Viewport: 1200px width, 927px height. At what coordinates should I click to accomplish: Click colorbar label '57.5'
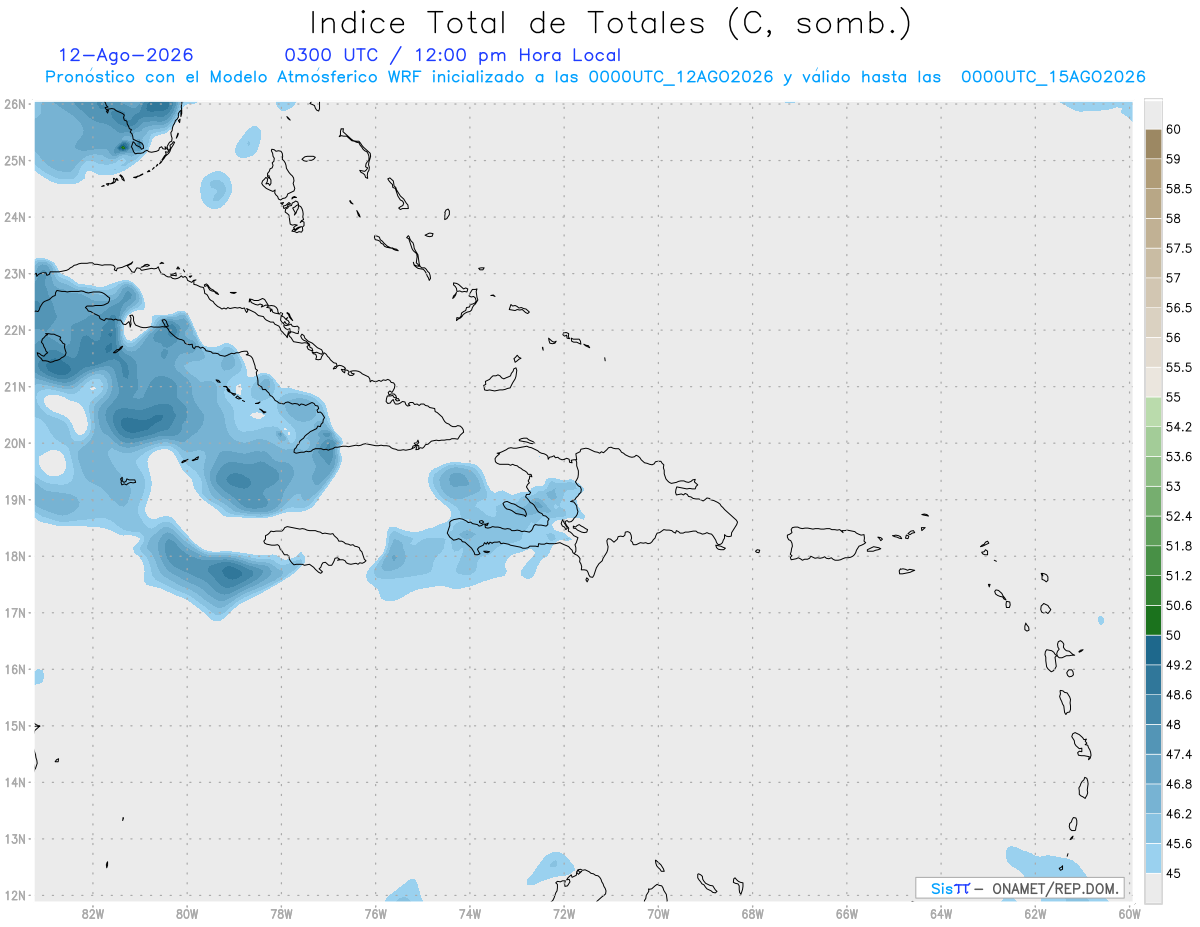click(1179, 248)
